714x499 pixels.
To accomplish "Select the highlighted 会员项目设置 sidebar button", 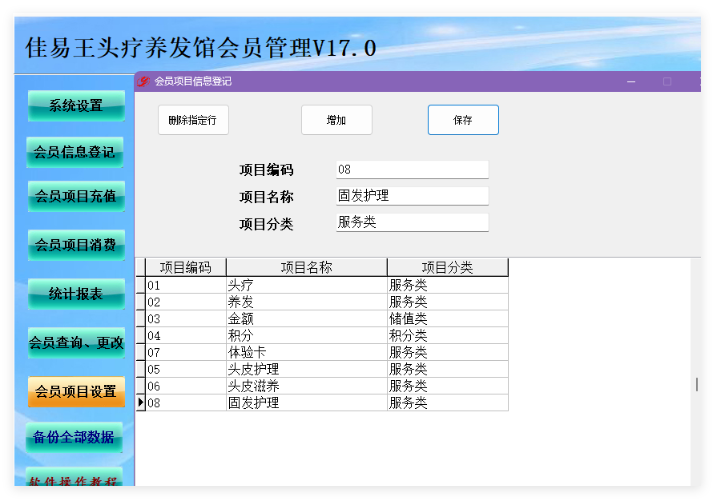I will [x=76, y=391].
